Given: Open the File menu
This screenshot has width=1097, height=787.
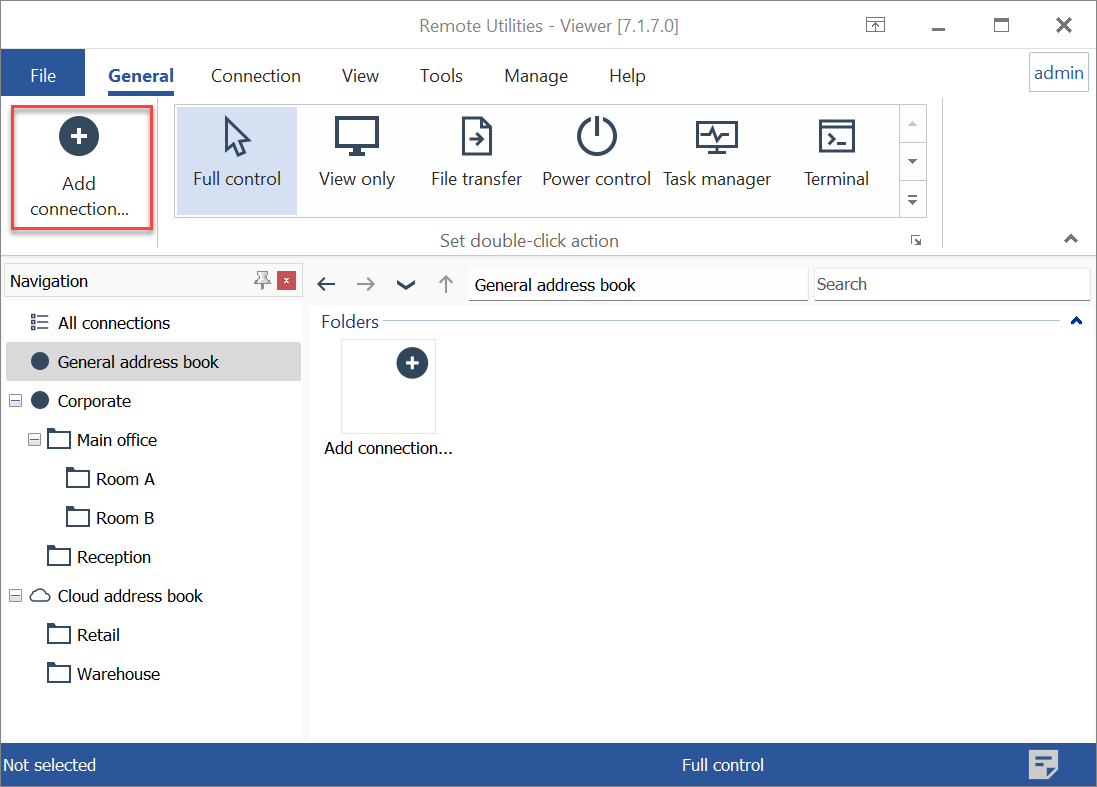Looking at the screenshot, I should [43, 76].
